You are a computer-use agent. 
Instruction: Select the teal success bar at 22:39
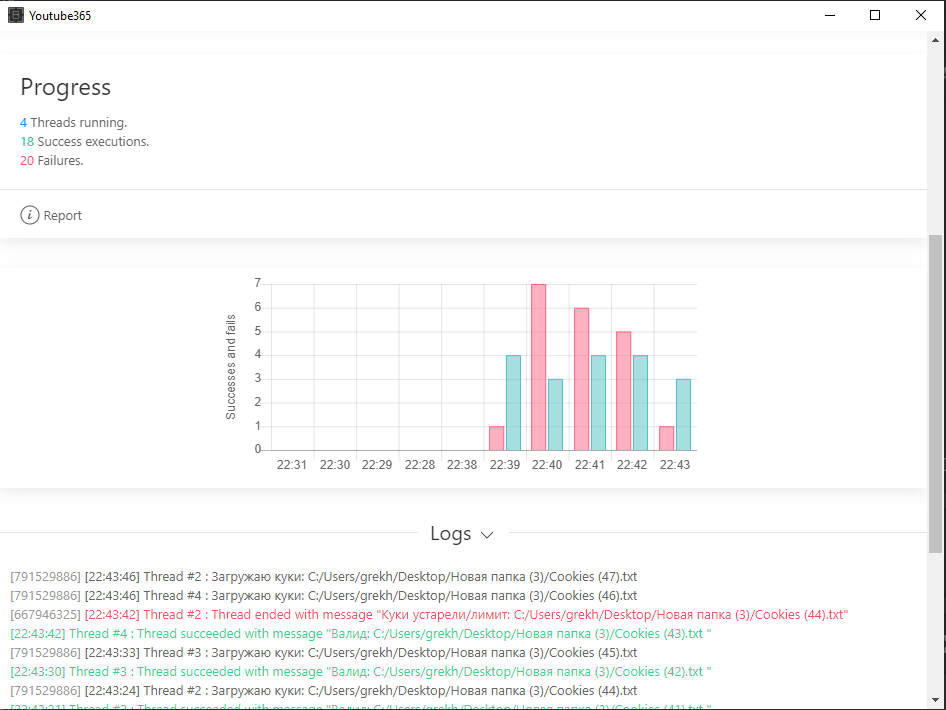513,402
